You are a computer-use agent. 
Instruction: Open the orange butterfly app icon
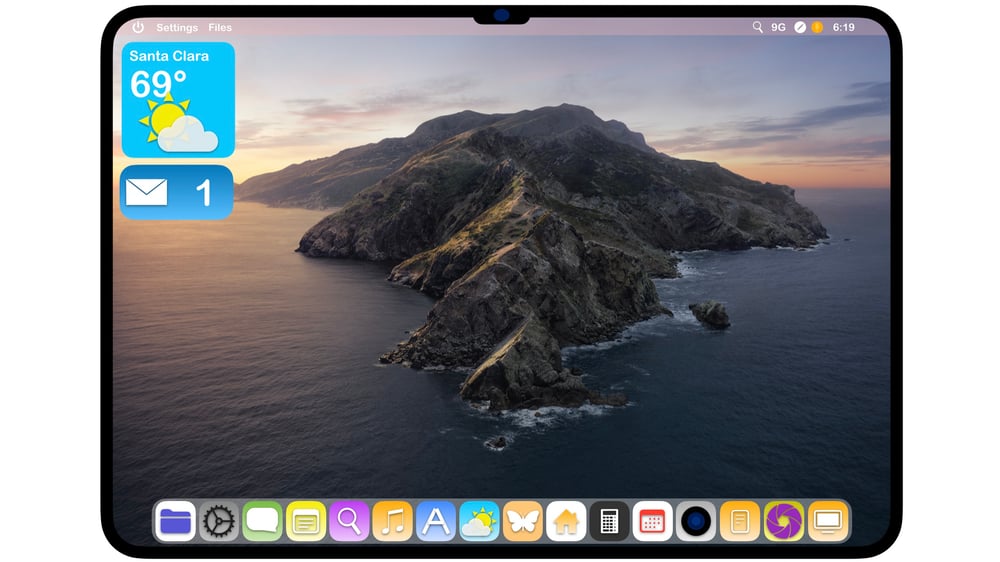point(522,521)
